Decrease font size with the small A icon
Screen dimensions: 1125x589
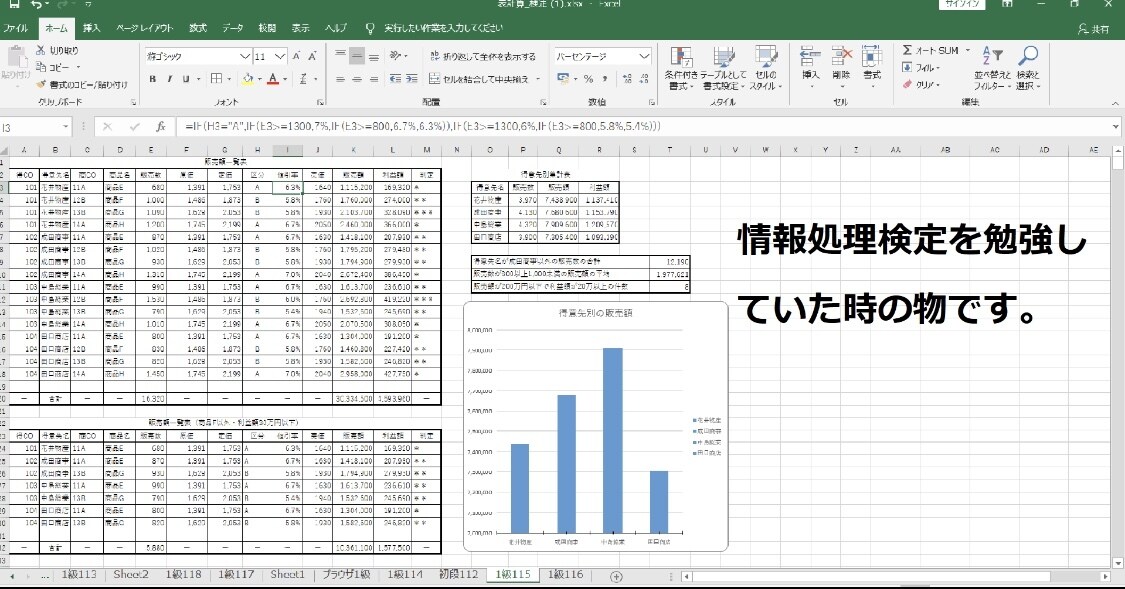click(313, 56)
